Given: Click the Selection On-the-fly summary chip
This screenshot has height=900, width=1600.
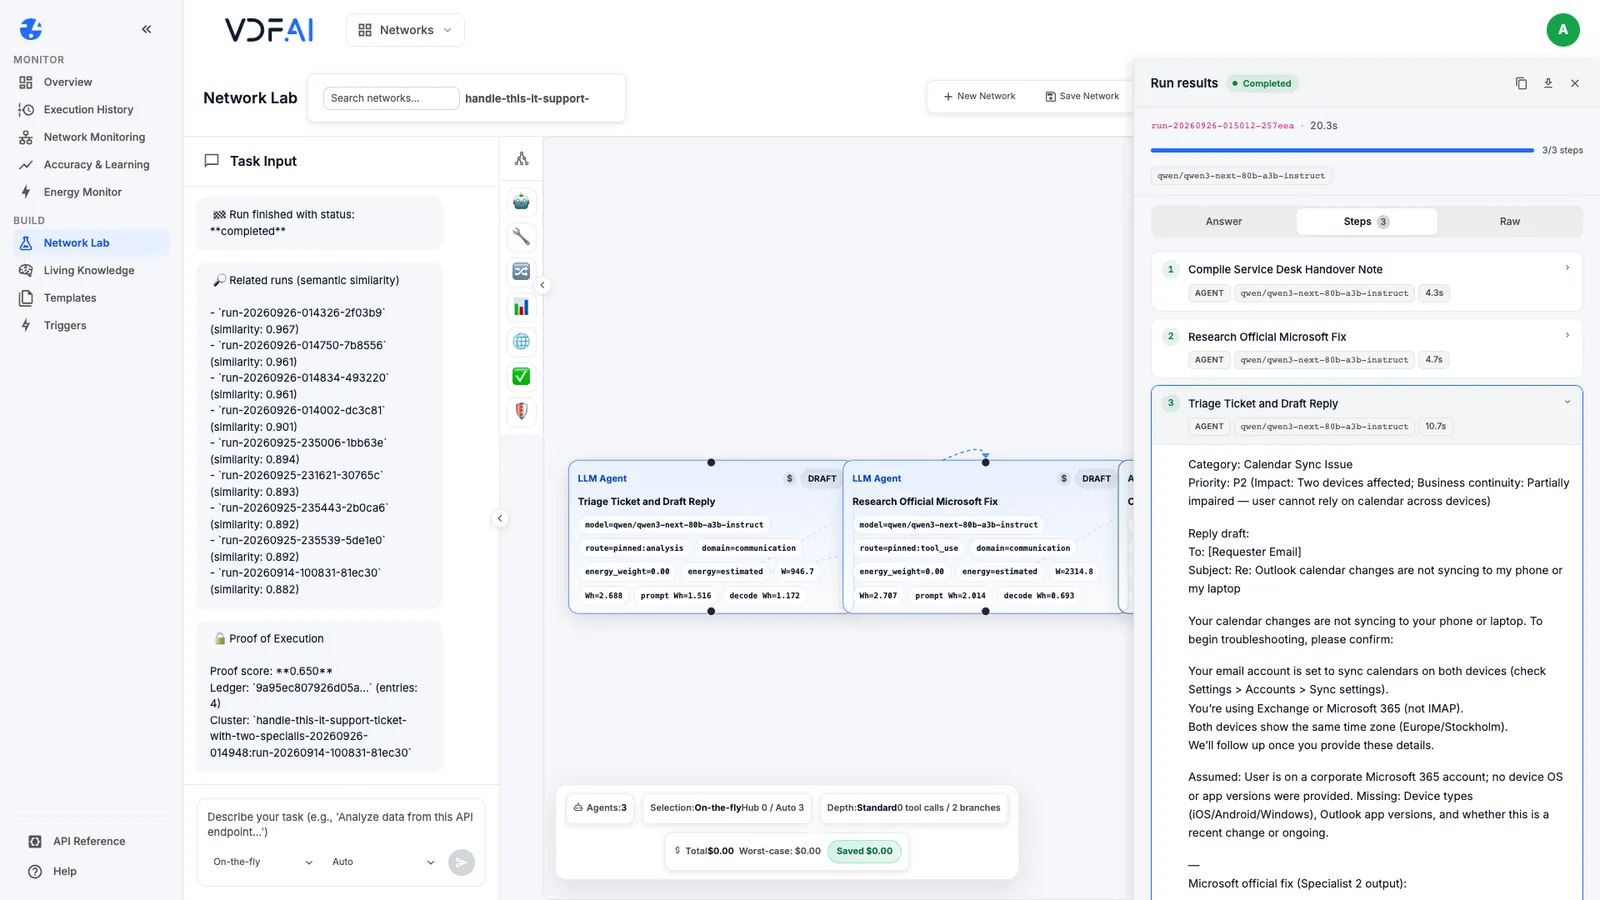Looking at the screenshot, I should pos(727,808).
